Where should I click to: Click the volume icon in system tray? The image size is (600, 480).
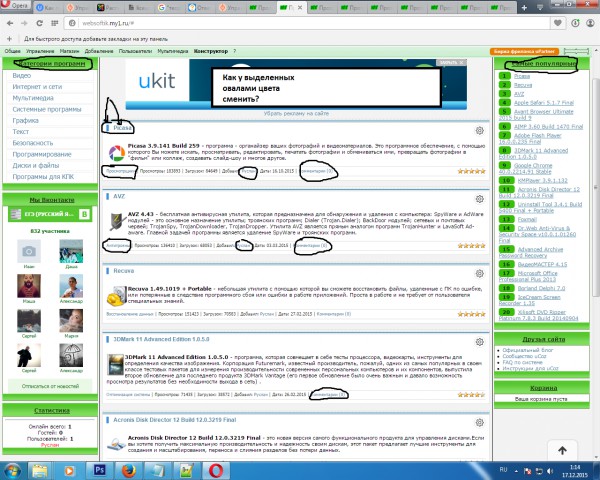(x=550, y=471)
